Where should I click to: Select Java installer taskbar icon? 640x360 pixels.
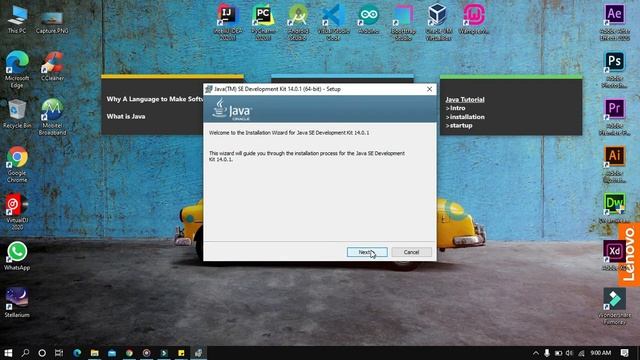[198, 353]
